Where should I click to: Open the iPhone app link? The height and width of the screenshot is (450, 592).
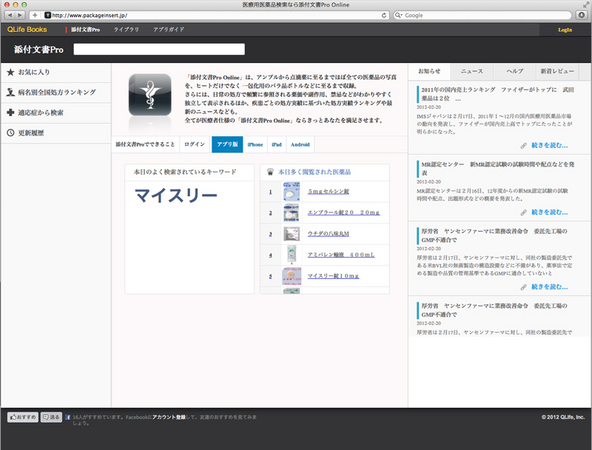click(255, 144)
